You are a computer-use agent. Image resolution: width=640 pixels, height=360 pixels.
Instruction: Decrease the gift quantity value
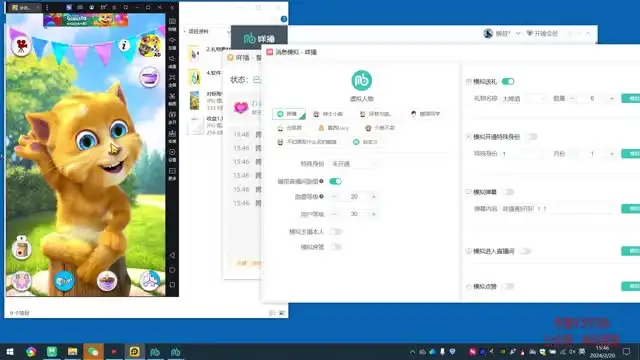click(572, 98)
